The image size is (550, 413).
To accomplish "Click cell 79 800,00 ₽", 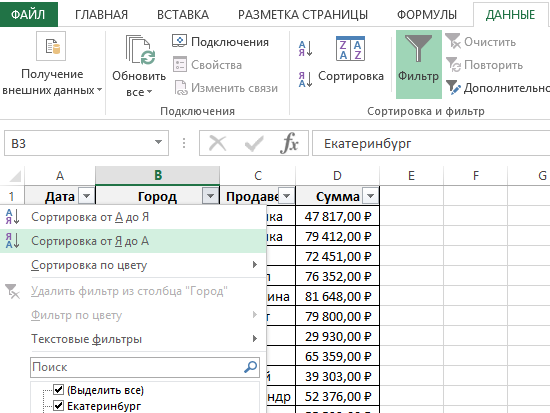I will click(x=337, y=316).
